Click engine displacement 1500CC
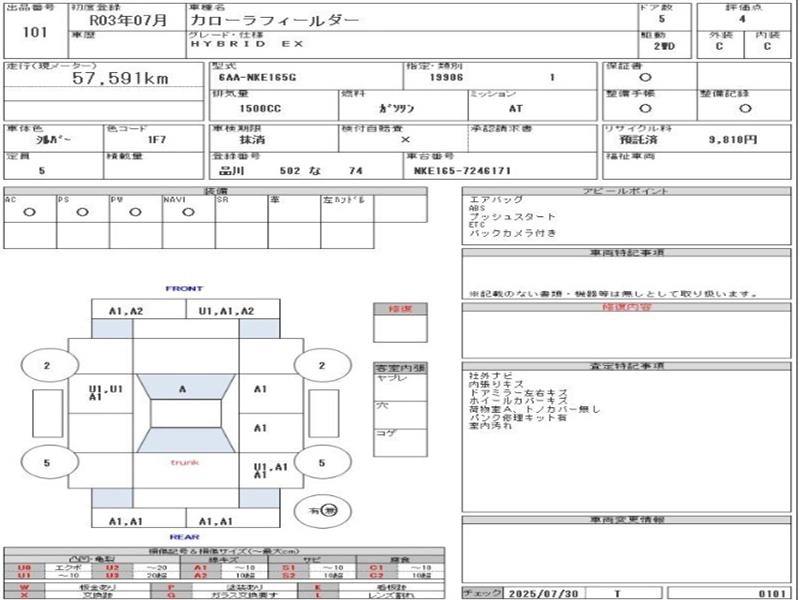This screenshot has width=800, height=600. coord(260,109)
